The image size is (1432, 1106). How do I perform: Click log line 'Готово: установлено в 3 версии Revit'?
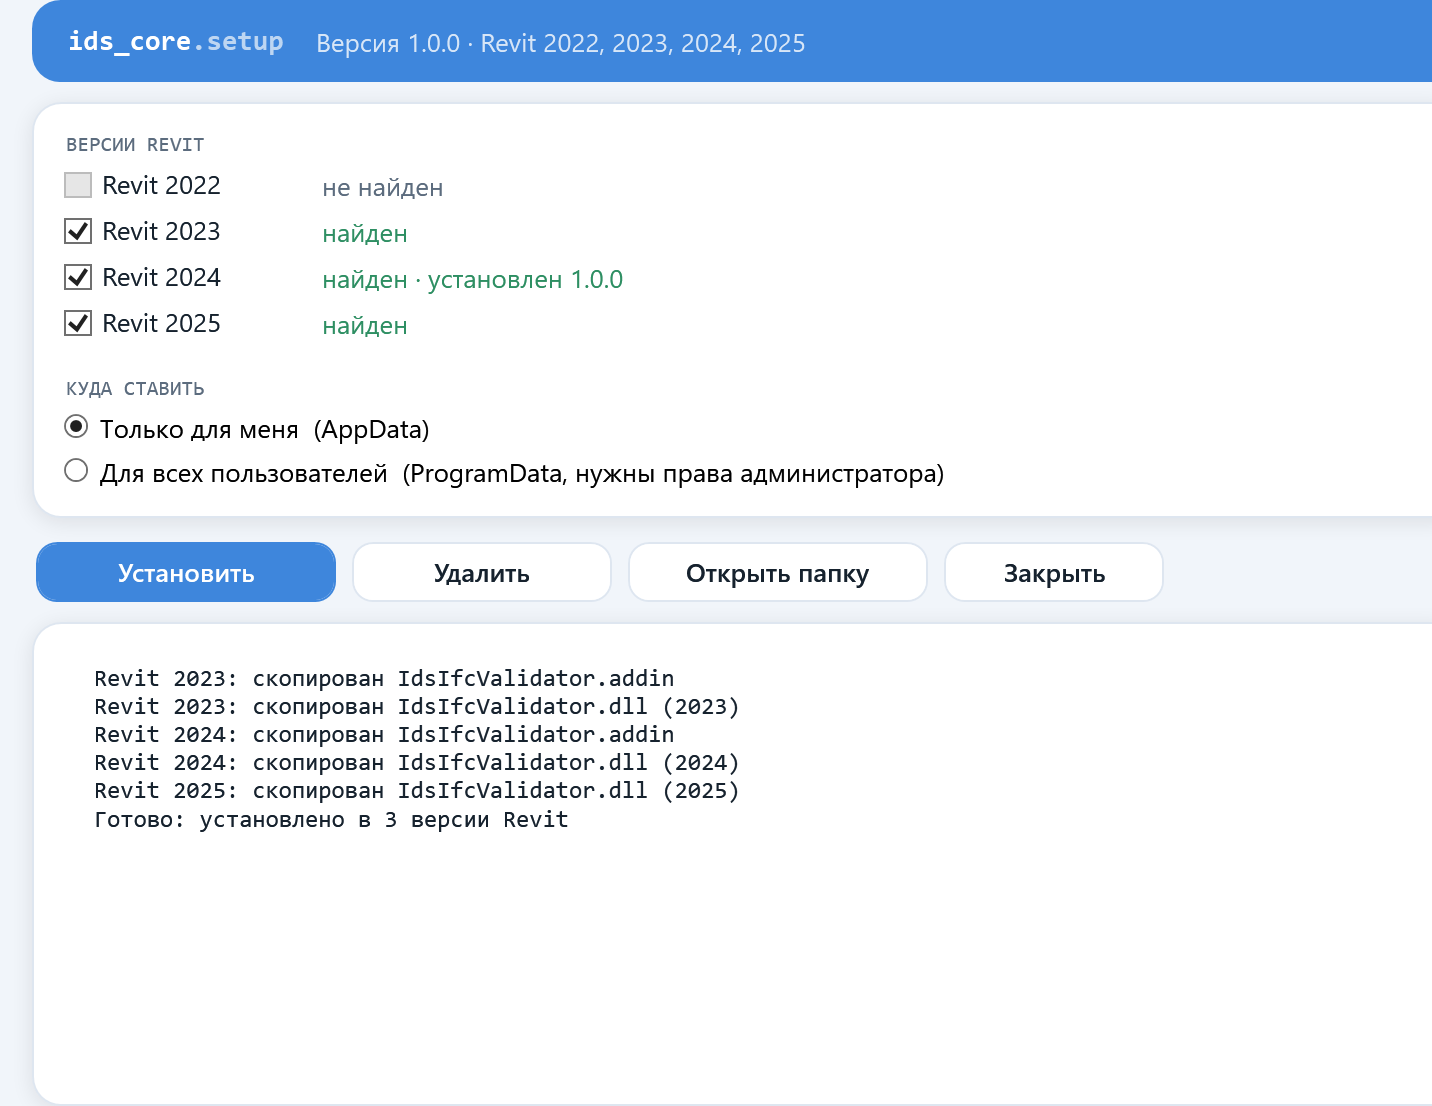click(332, 819)
